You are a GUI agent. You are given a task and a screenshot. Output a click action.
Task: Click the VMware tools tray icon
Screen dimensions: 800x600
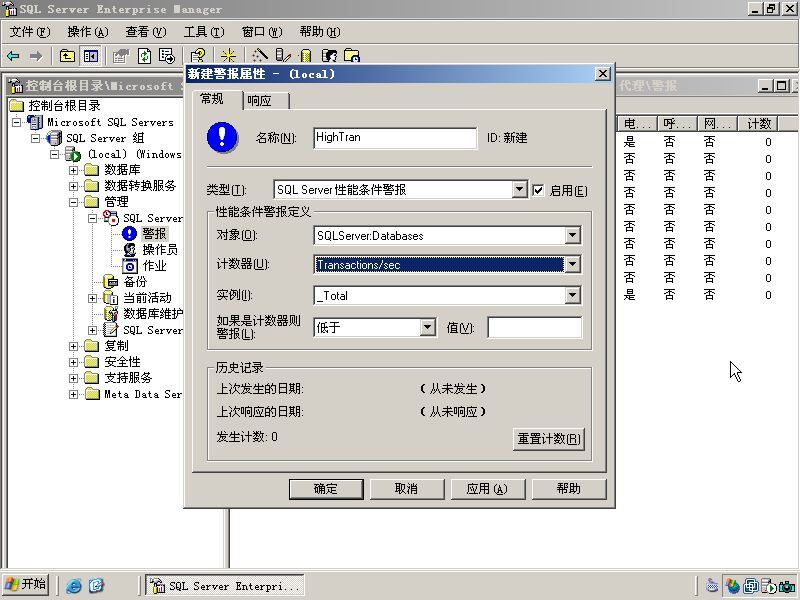(x=751, y=586)
